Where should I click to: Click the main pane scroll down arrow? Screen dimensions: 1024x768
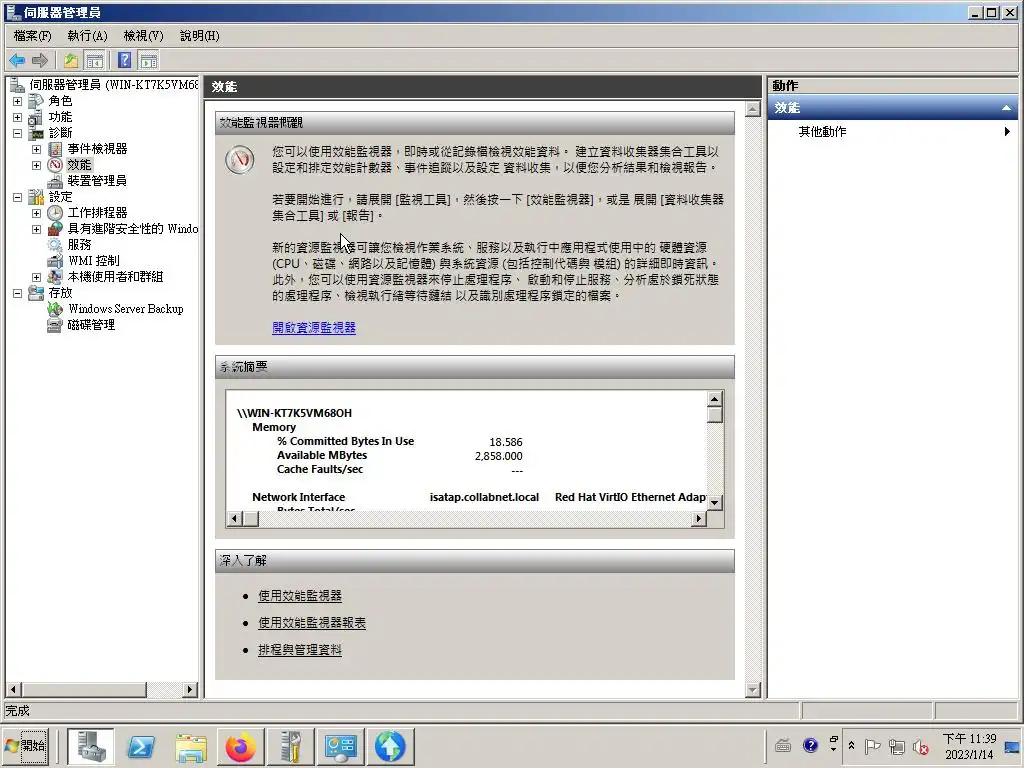(x=752, y=689)
